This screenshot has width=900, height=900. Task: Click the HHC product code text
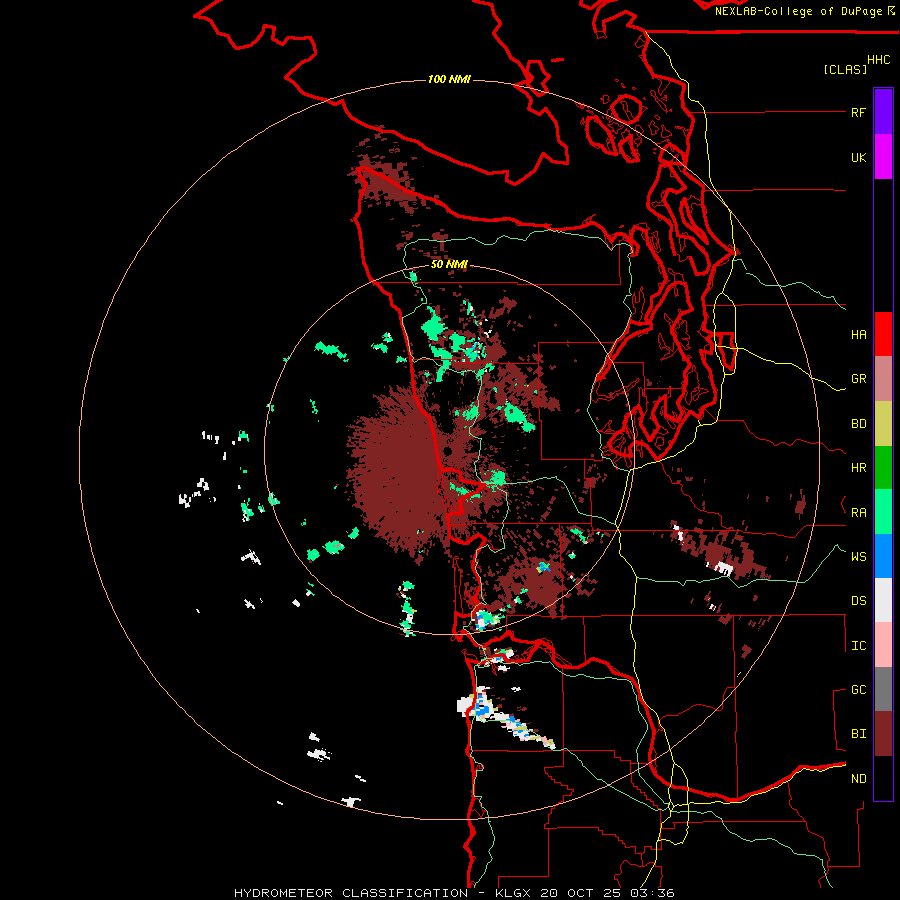(x=879, y=60)
